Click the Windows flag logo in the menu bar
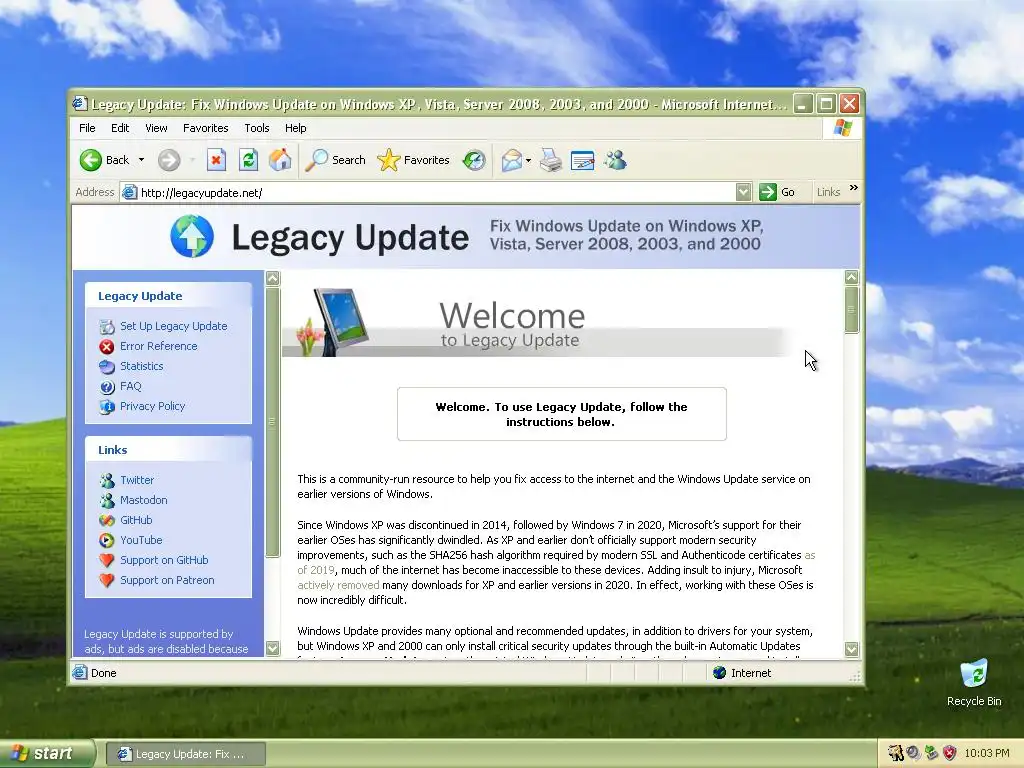Screen dimensions: 1024x768 (x=842, y=128)
